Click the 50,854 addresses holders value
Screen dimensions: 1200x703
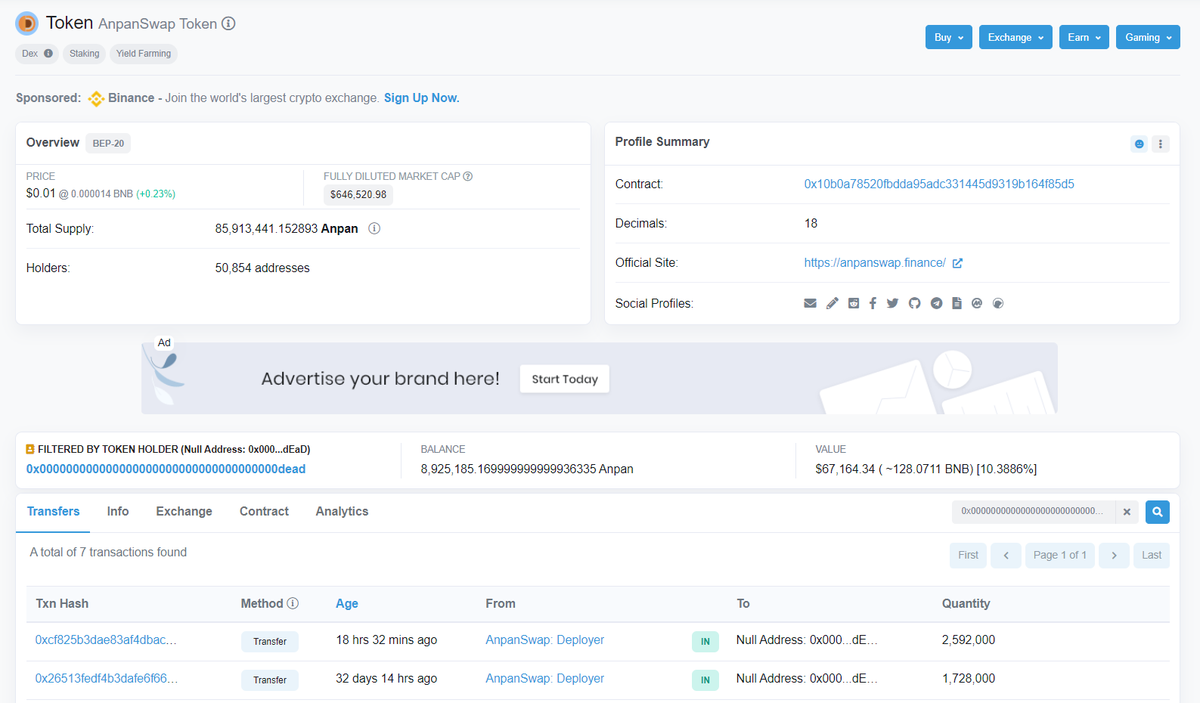coord(263,268)
